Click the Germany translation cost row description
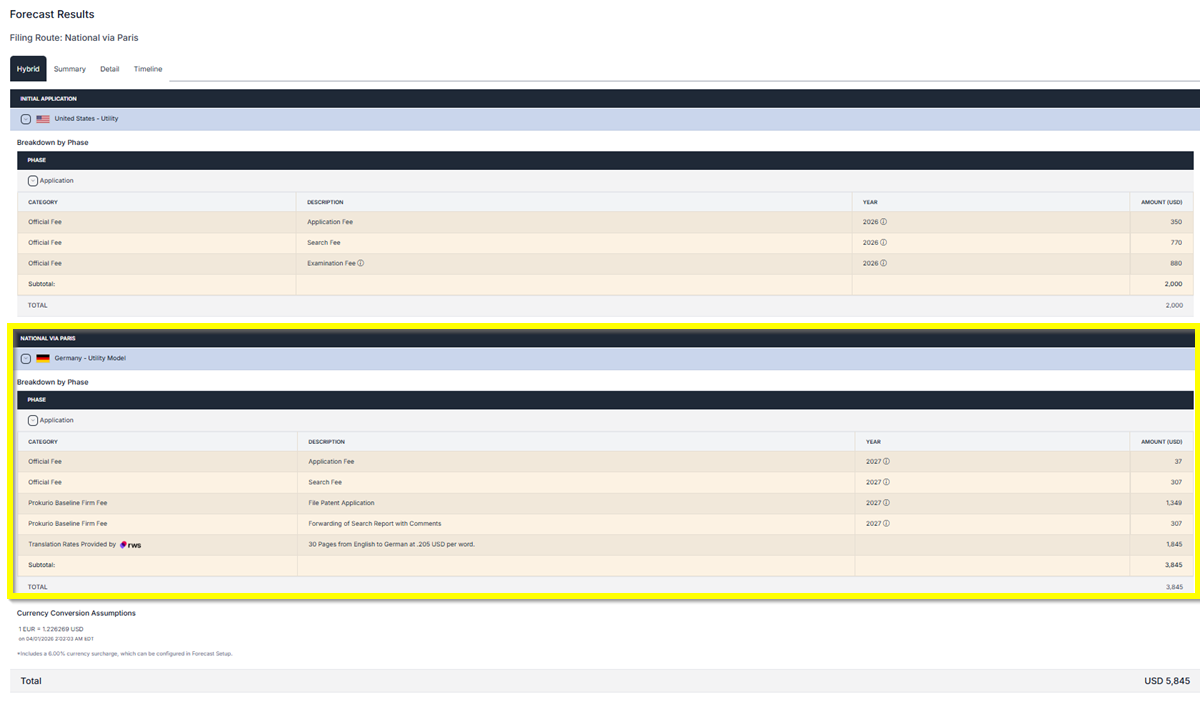The width and height of the screenshot is (1200, 701). [392, 544]
